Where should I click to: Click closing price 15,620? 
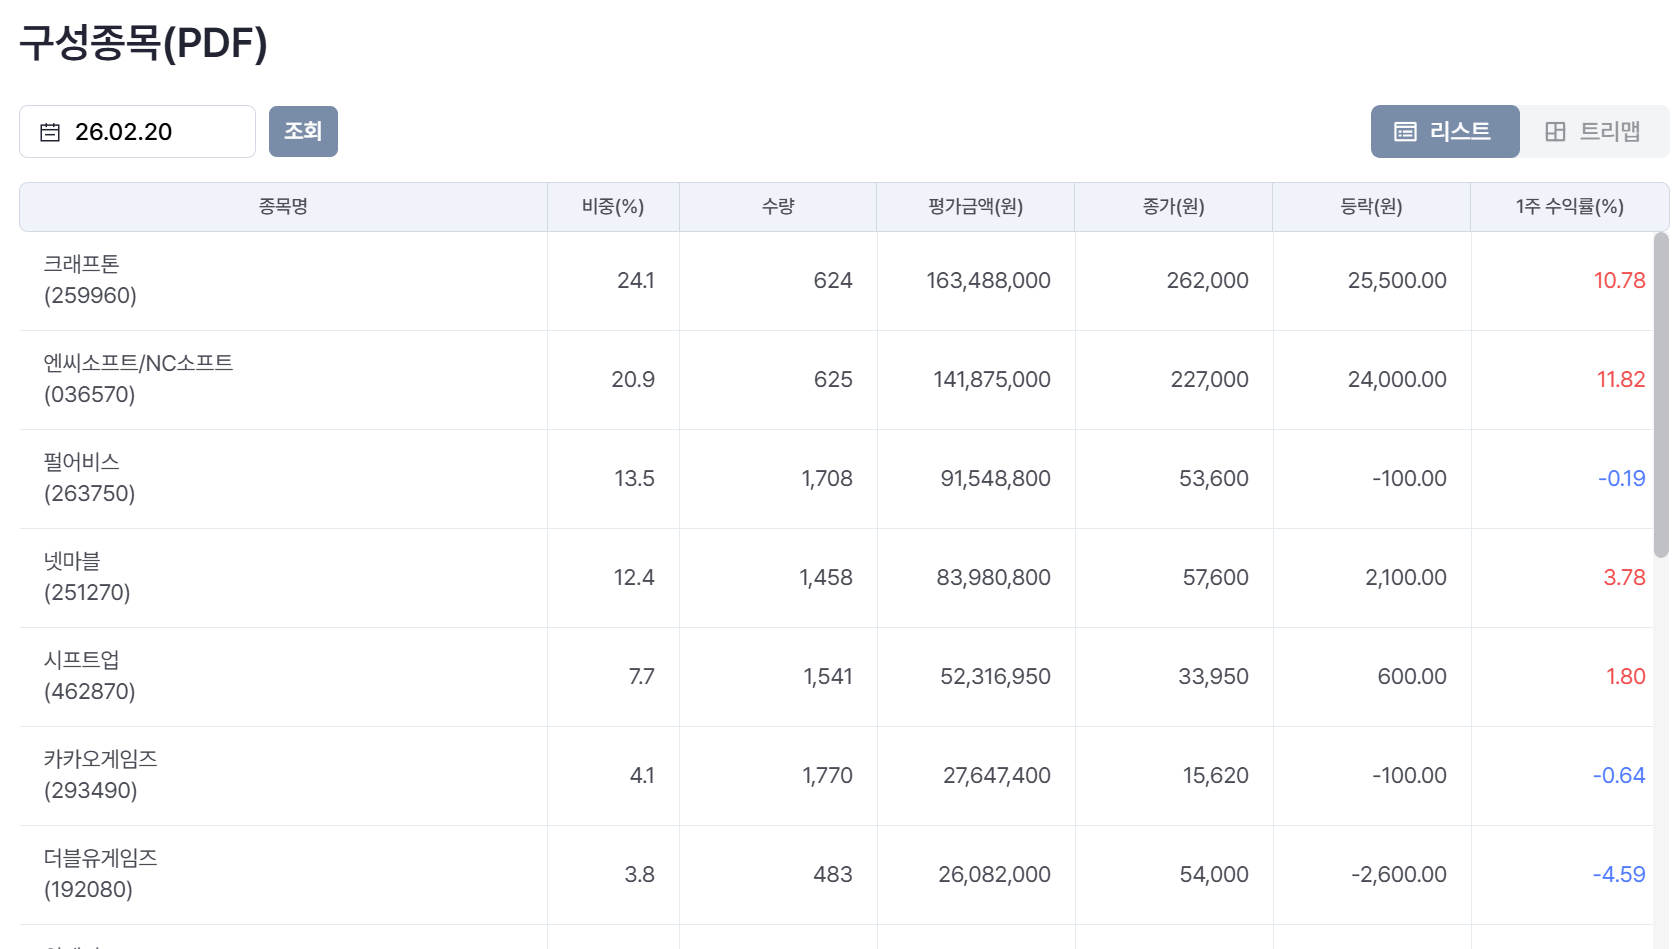1216,775
